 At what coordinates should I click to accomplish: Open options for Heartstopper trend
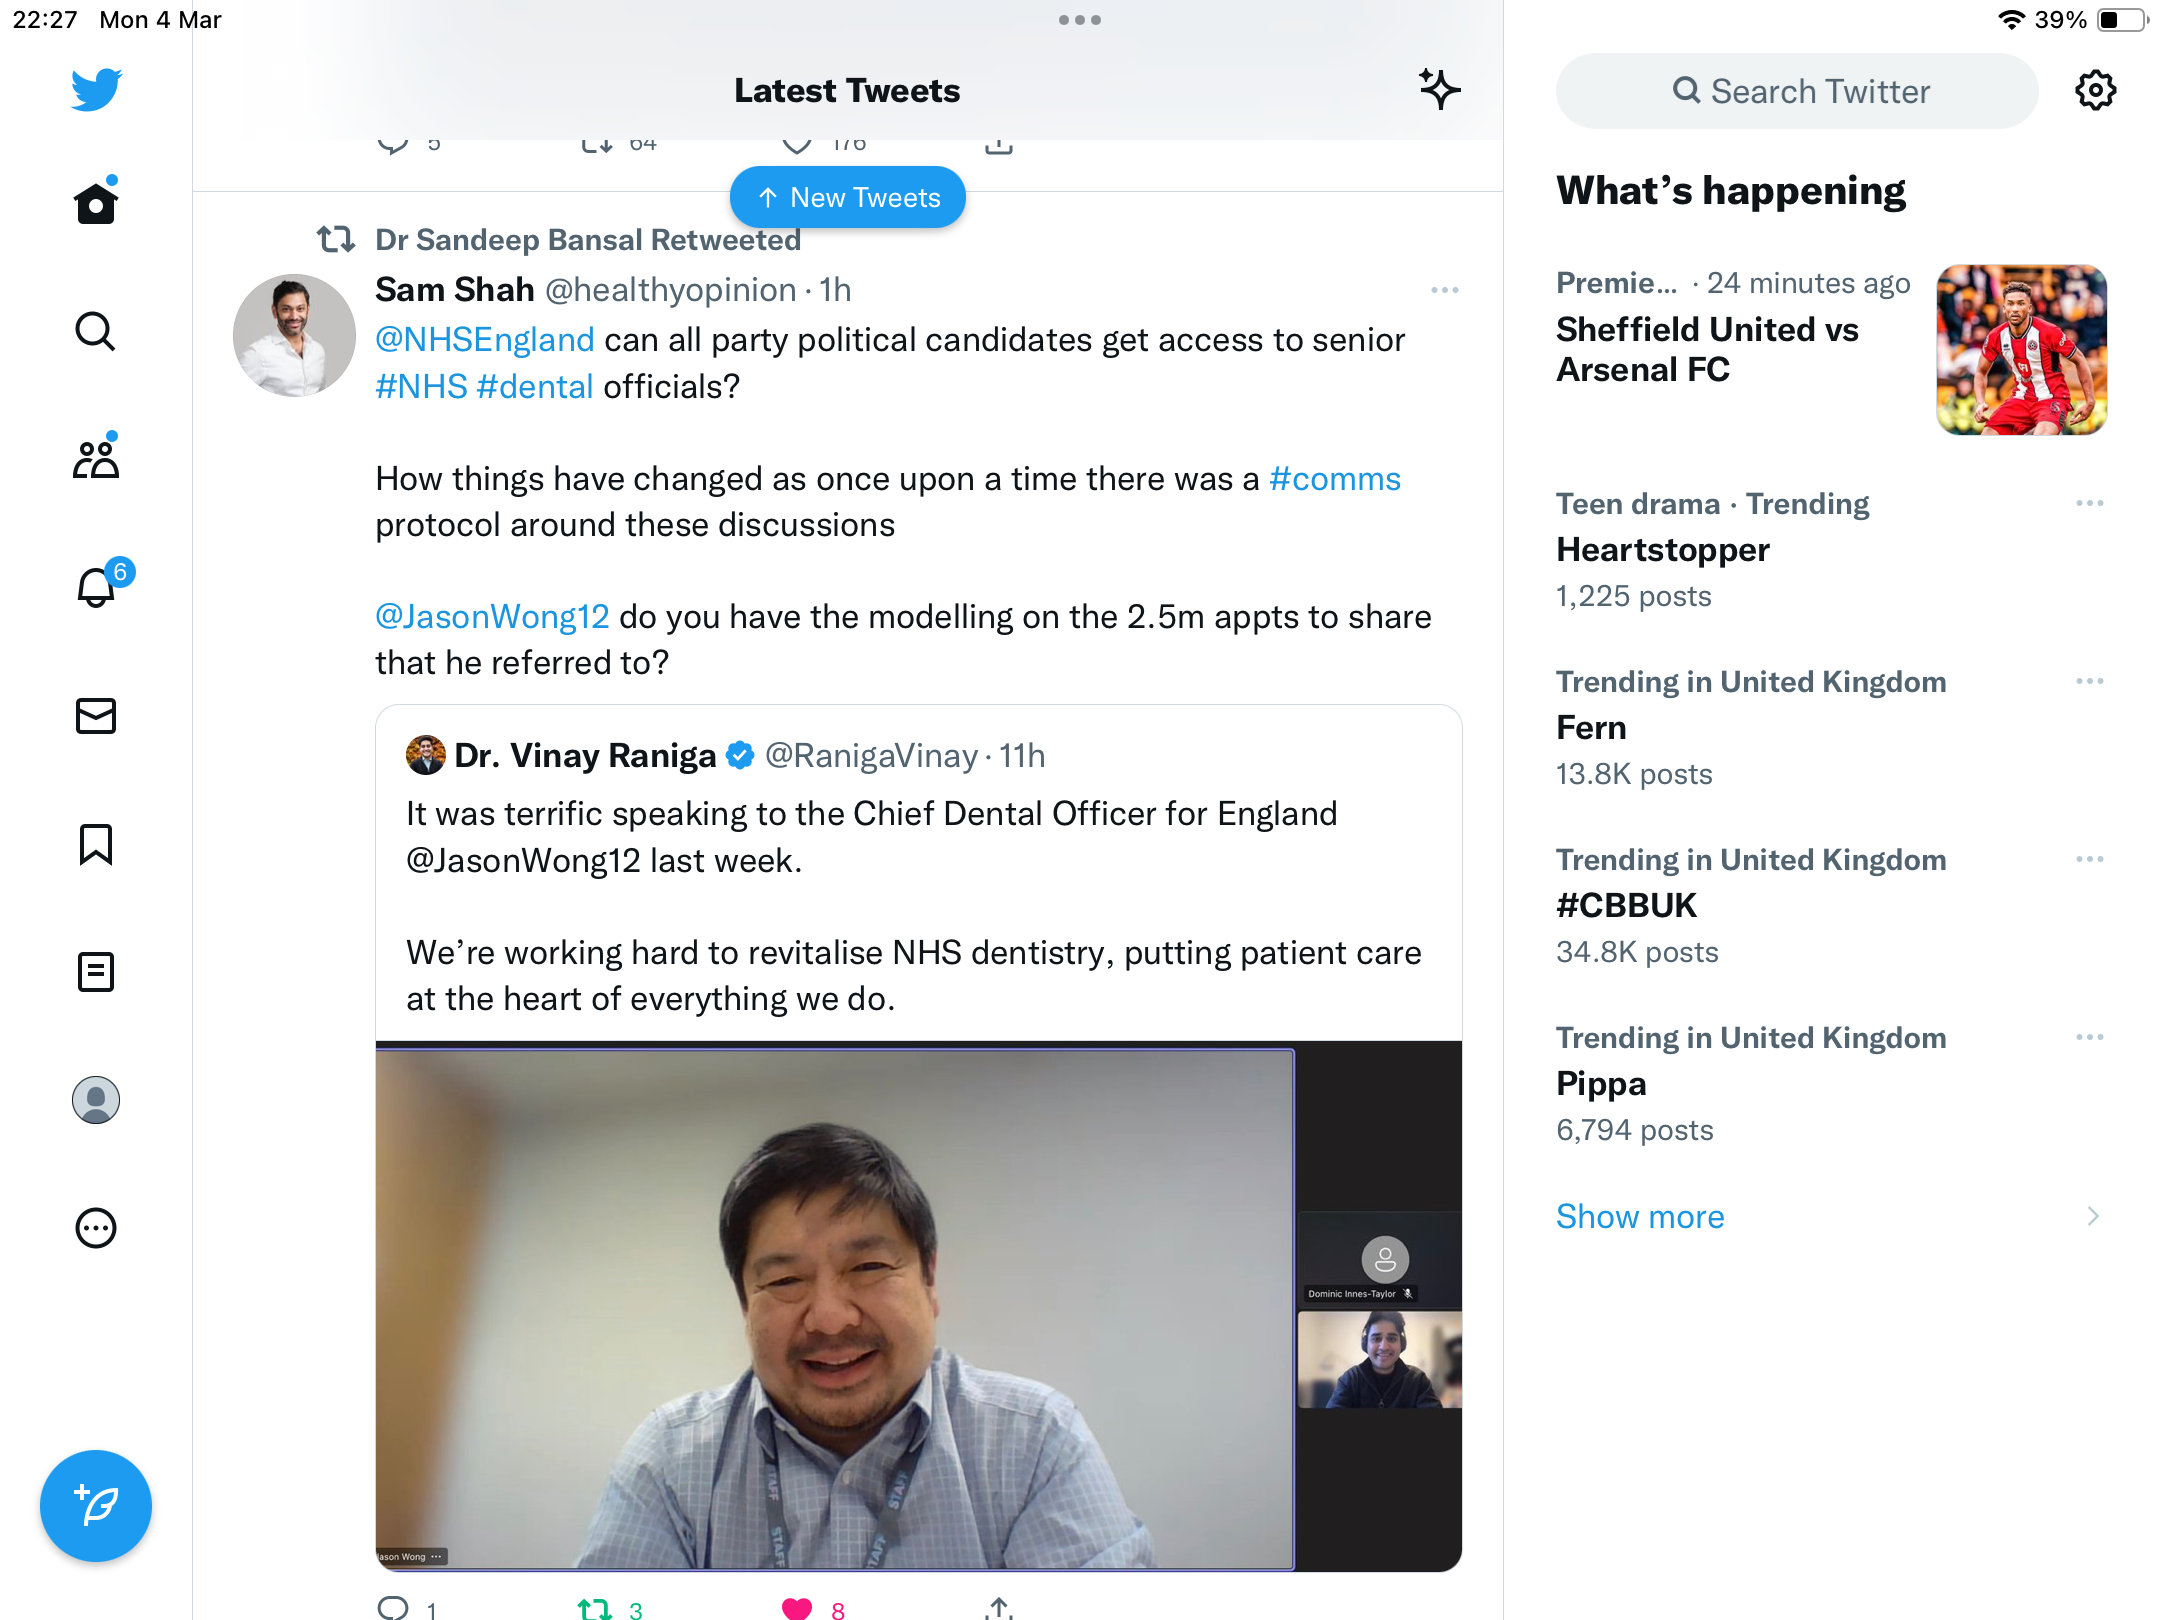(x=2090, y=503)
